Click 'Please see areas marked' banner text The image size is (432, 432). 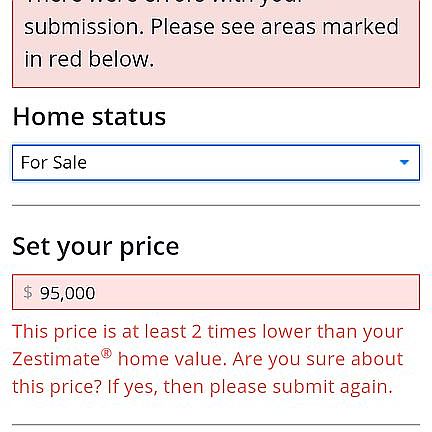click(x=275, y=27)
